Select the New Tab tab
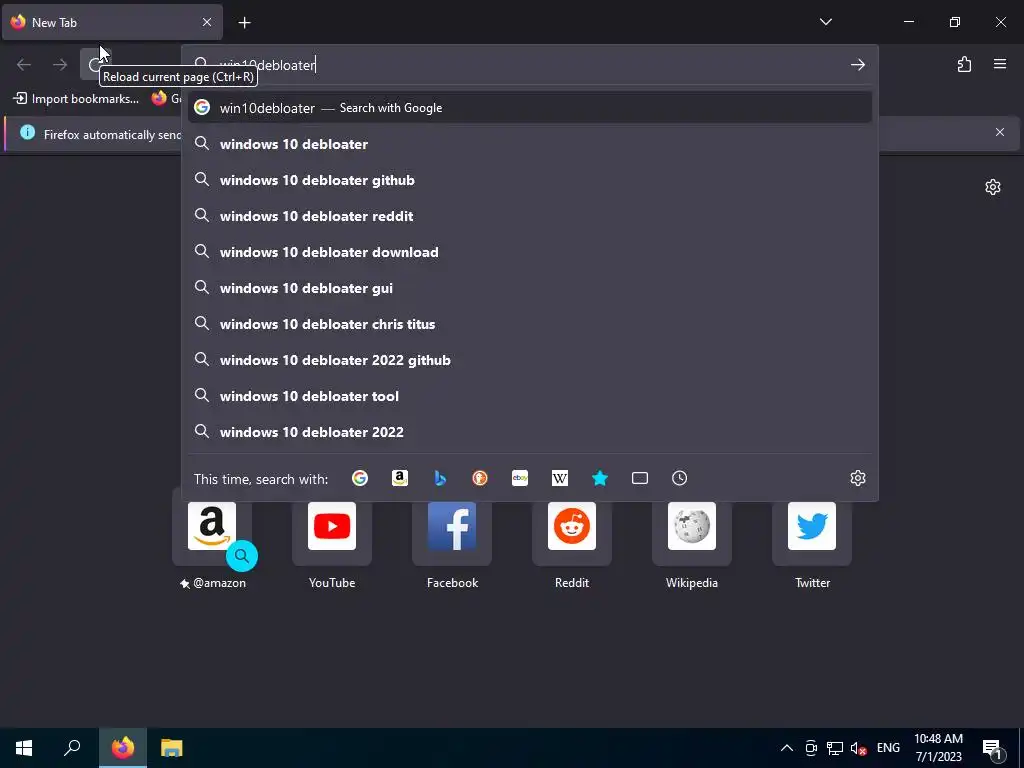Viewport: 1024px width, 768px height. [x=112, y=22]
